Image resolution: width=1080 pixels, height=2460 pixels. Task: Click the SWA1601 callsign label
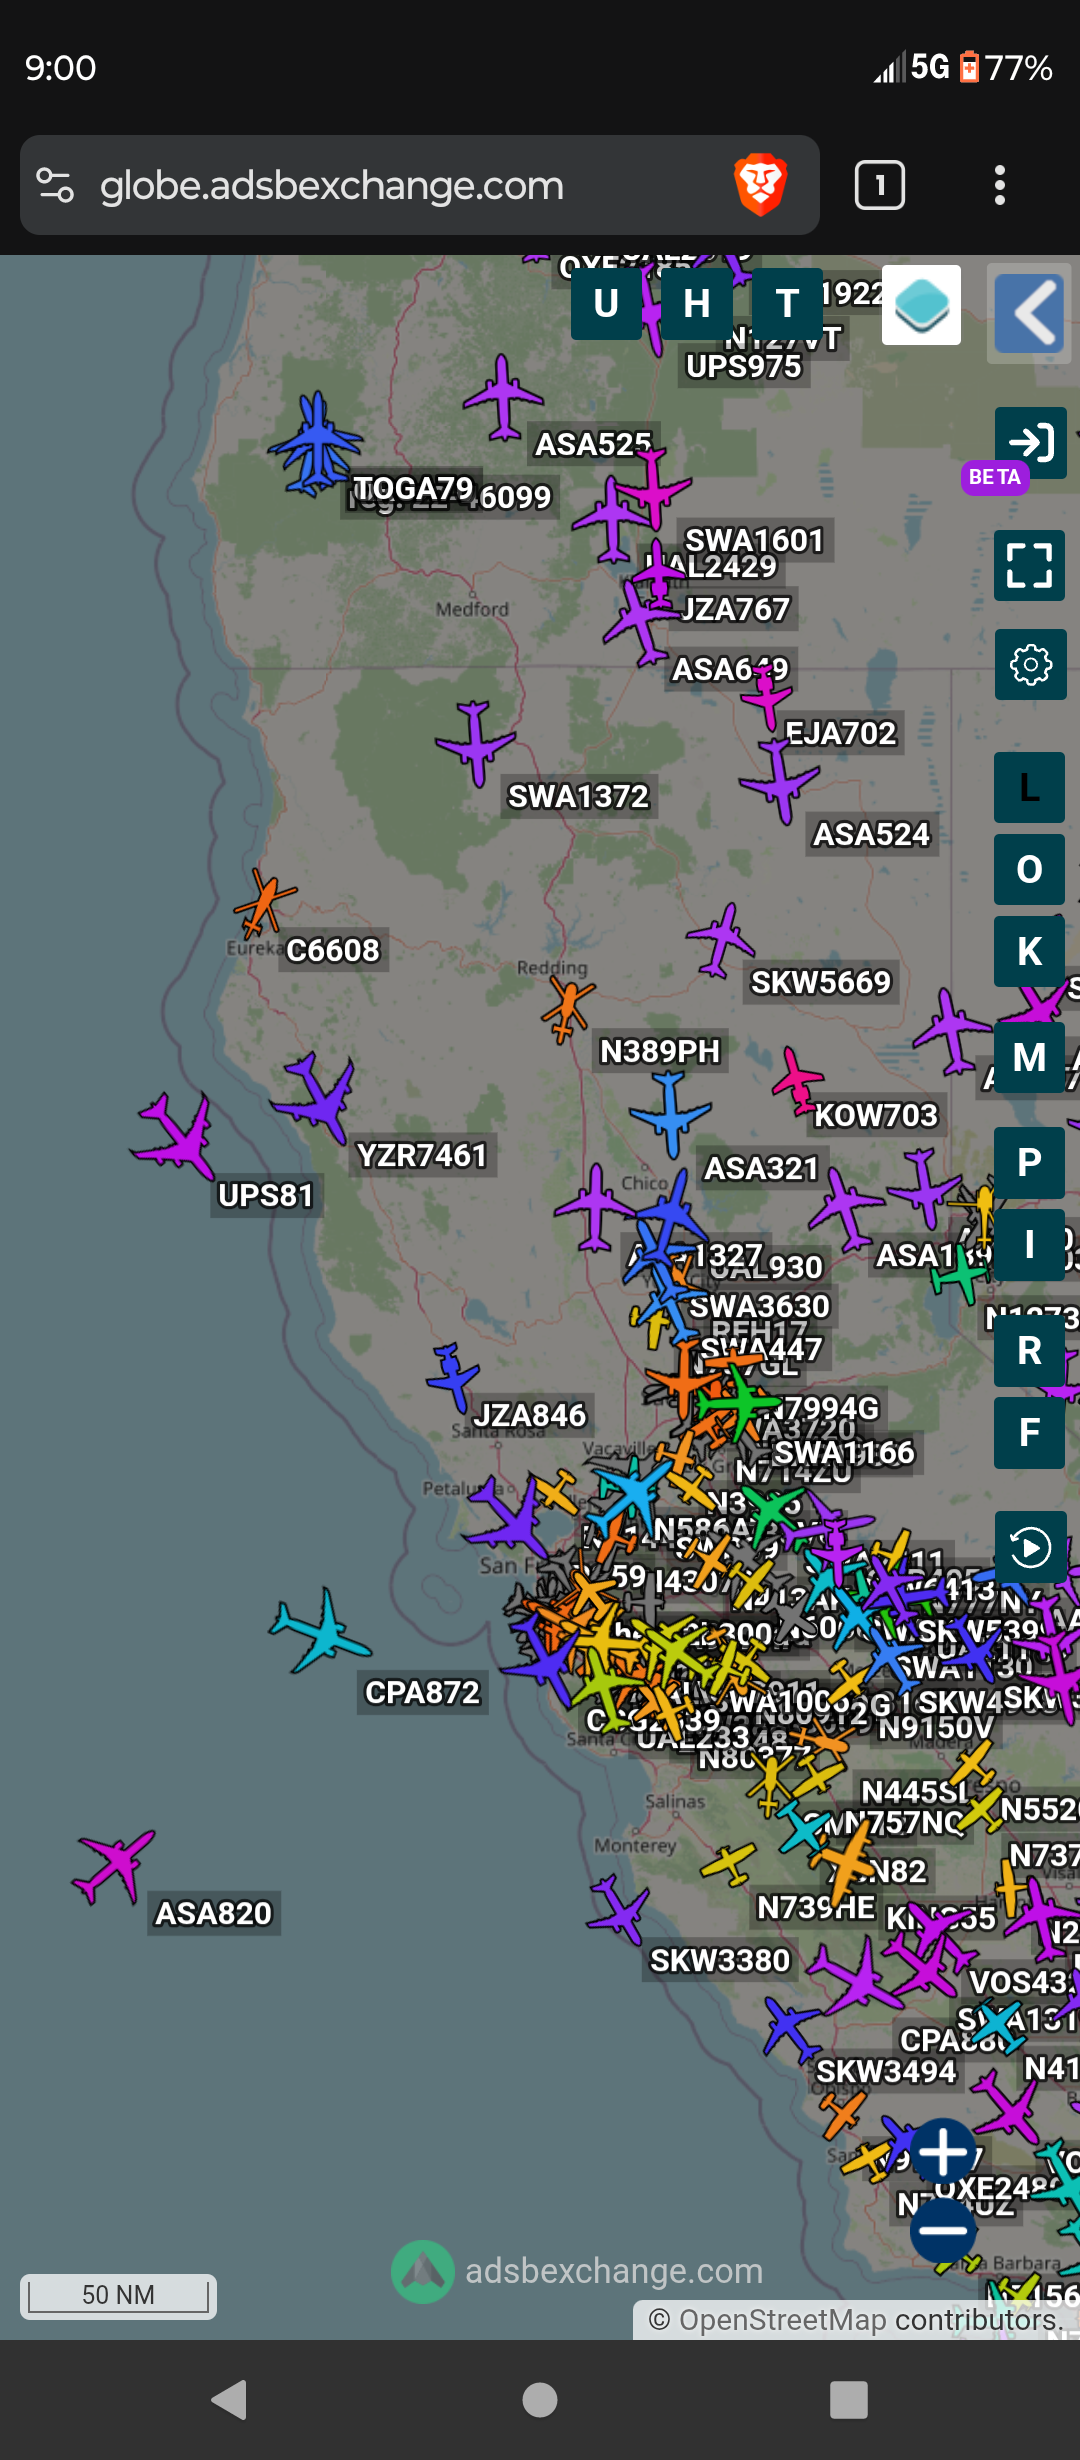754,540
